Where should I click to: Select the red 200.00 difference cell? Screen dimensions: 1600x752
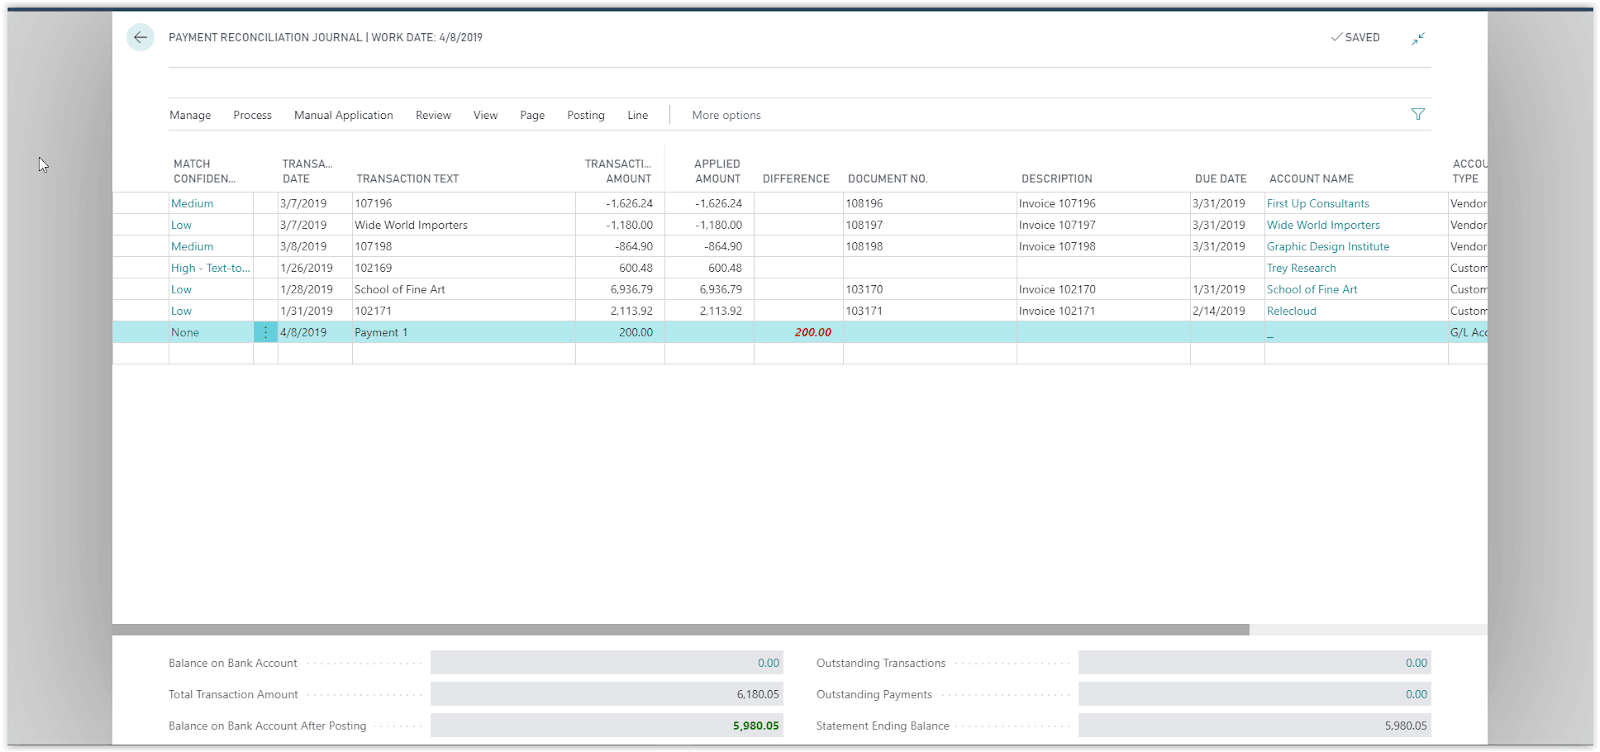click(799, 332)
